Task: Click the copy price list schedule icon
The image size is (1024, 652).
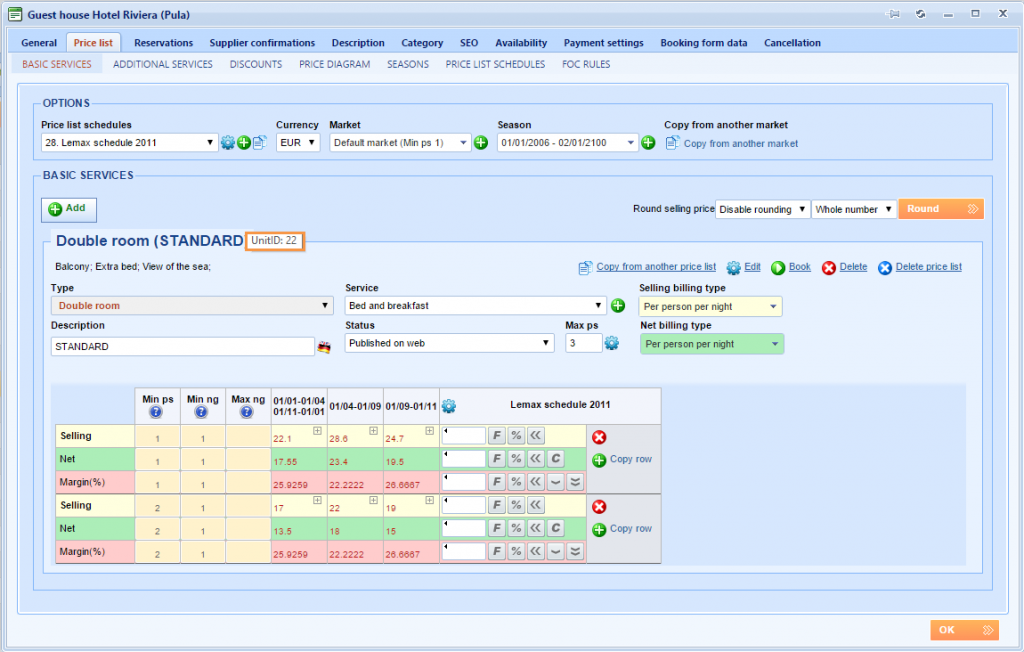Action: [x=257, y=142]
